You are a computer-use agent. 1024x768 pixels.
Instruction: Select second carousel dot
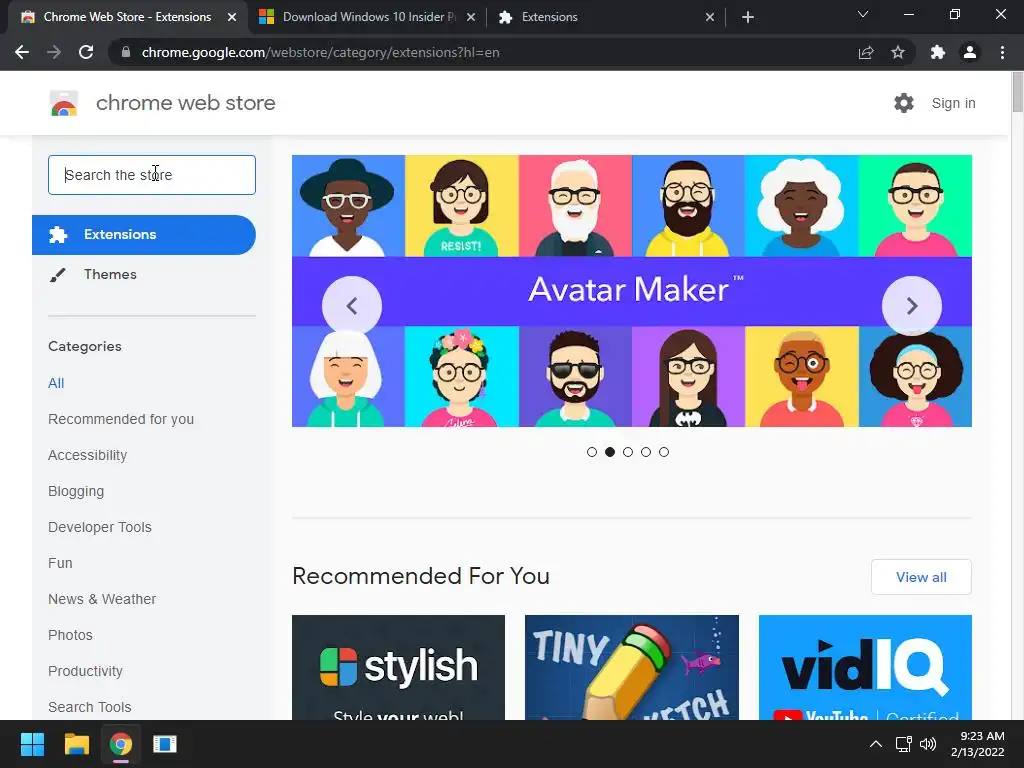(610, 452)
